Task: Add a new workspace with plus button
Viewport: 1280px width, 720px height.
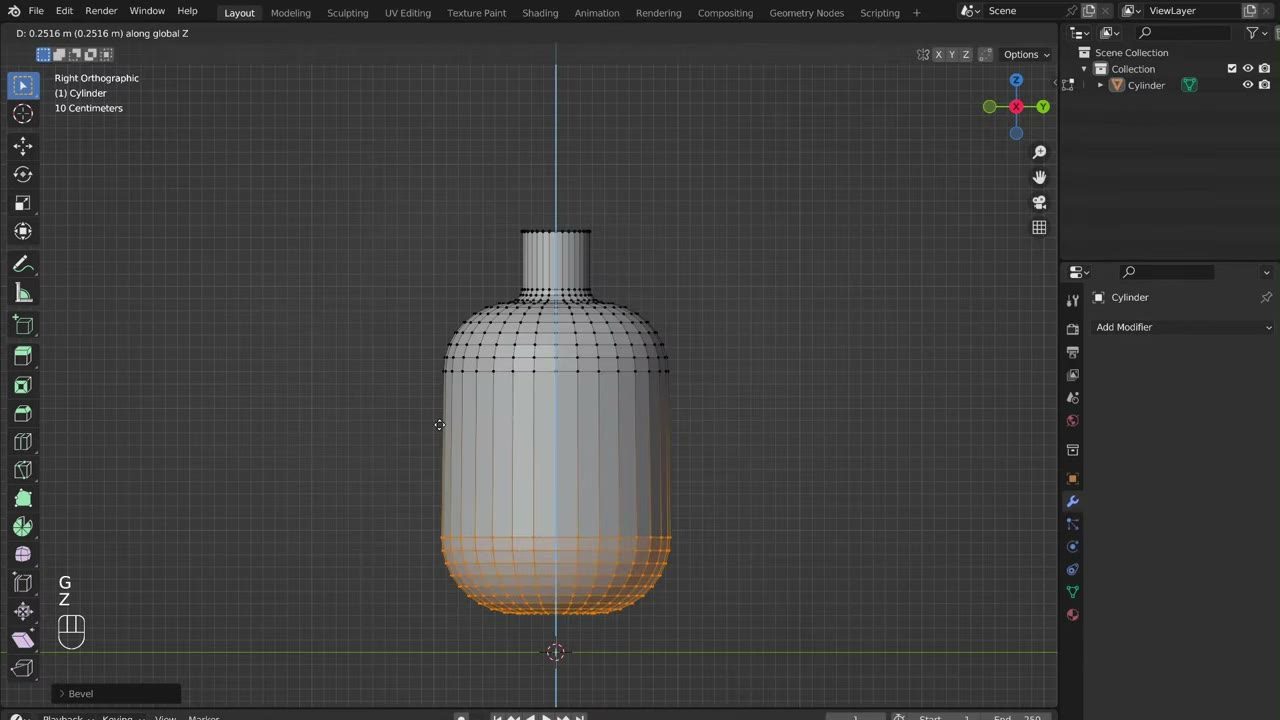Action: pyautogui.click(x=916, y=12)
